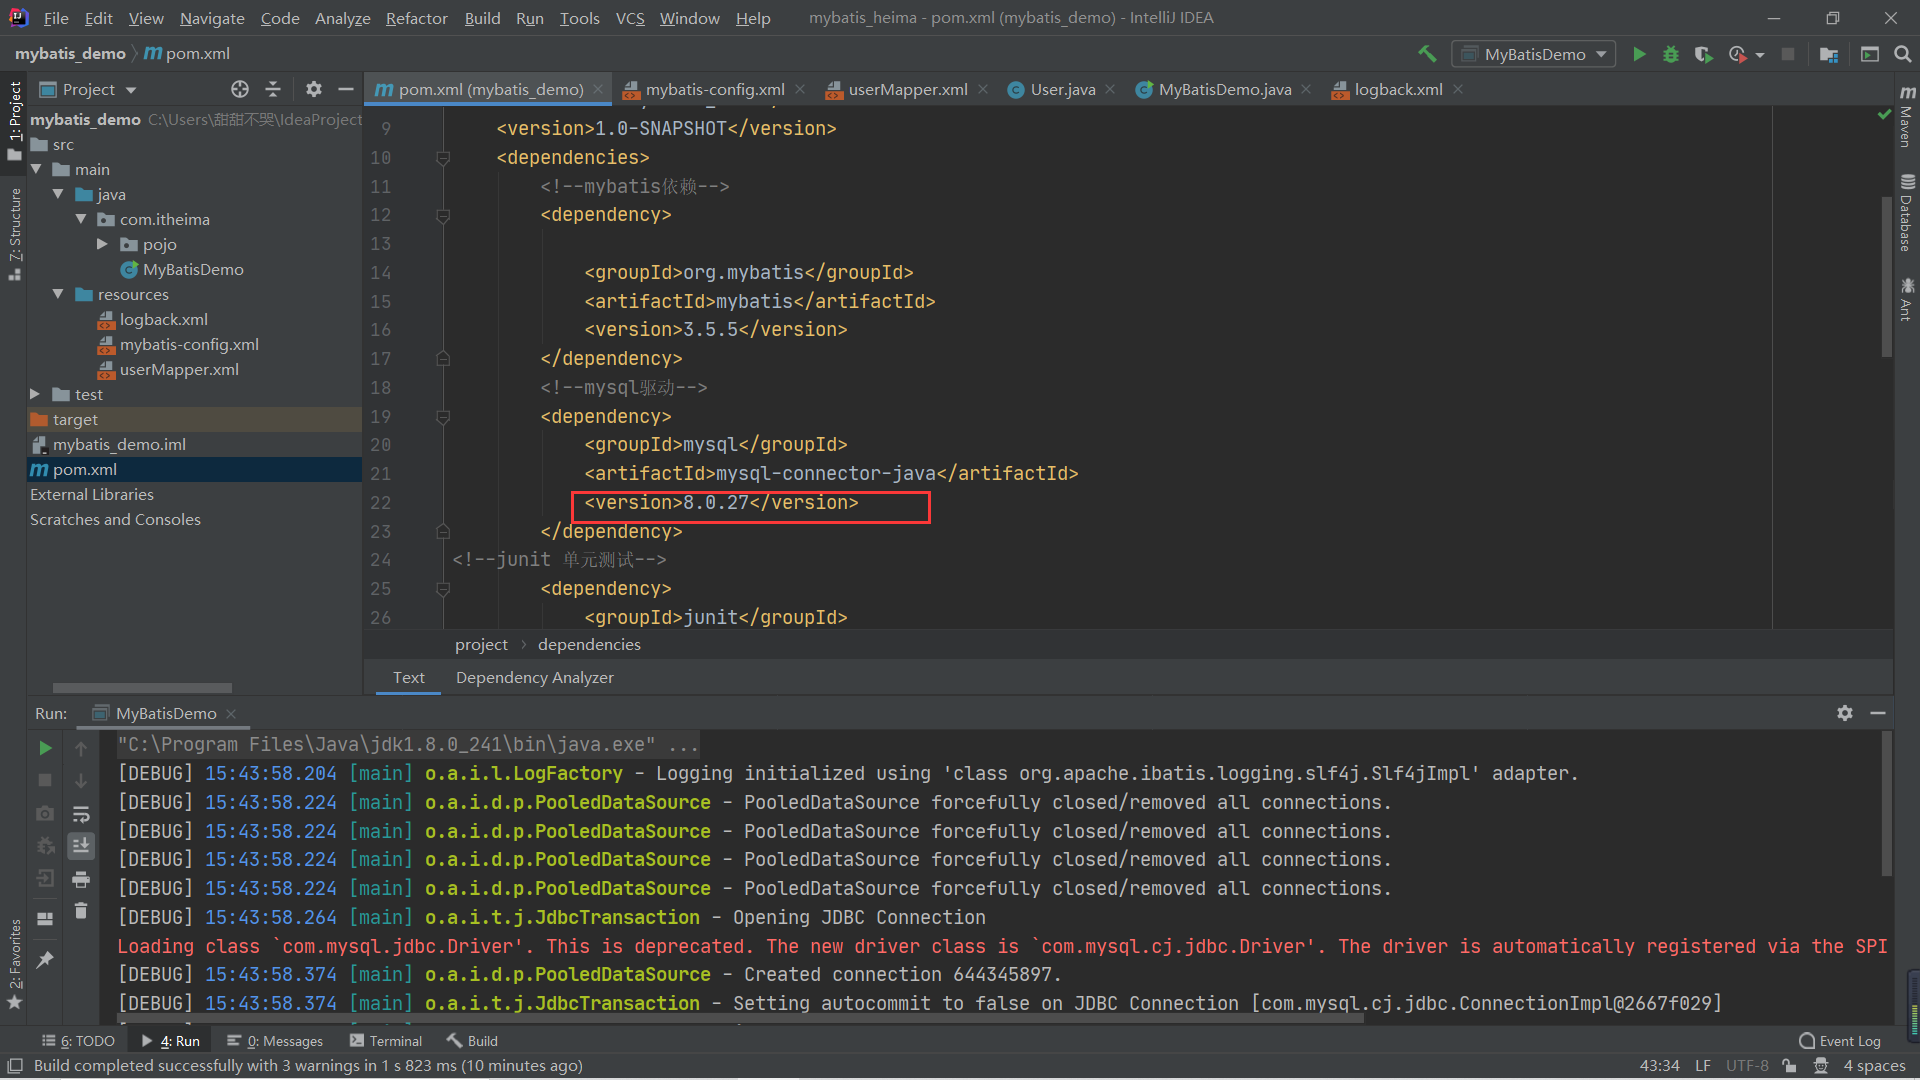Expand the pojo package folder
The height and width of the screenshot is (1080, 1920).
(x=102, y=244)
